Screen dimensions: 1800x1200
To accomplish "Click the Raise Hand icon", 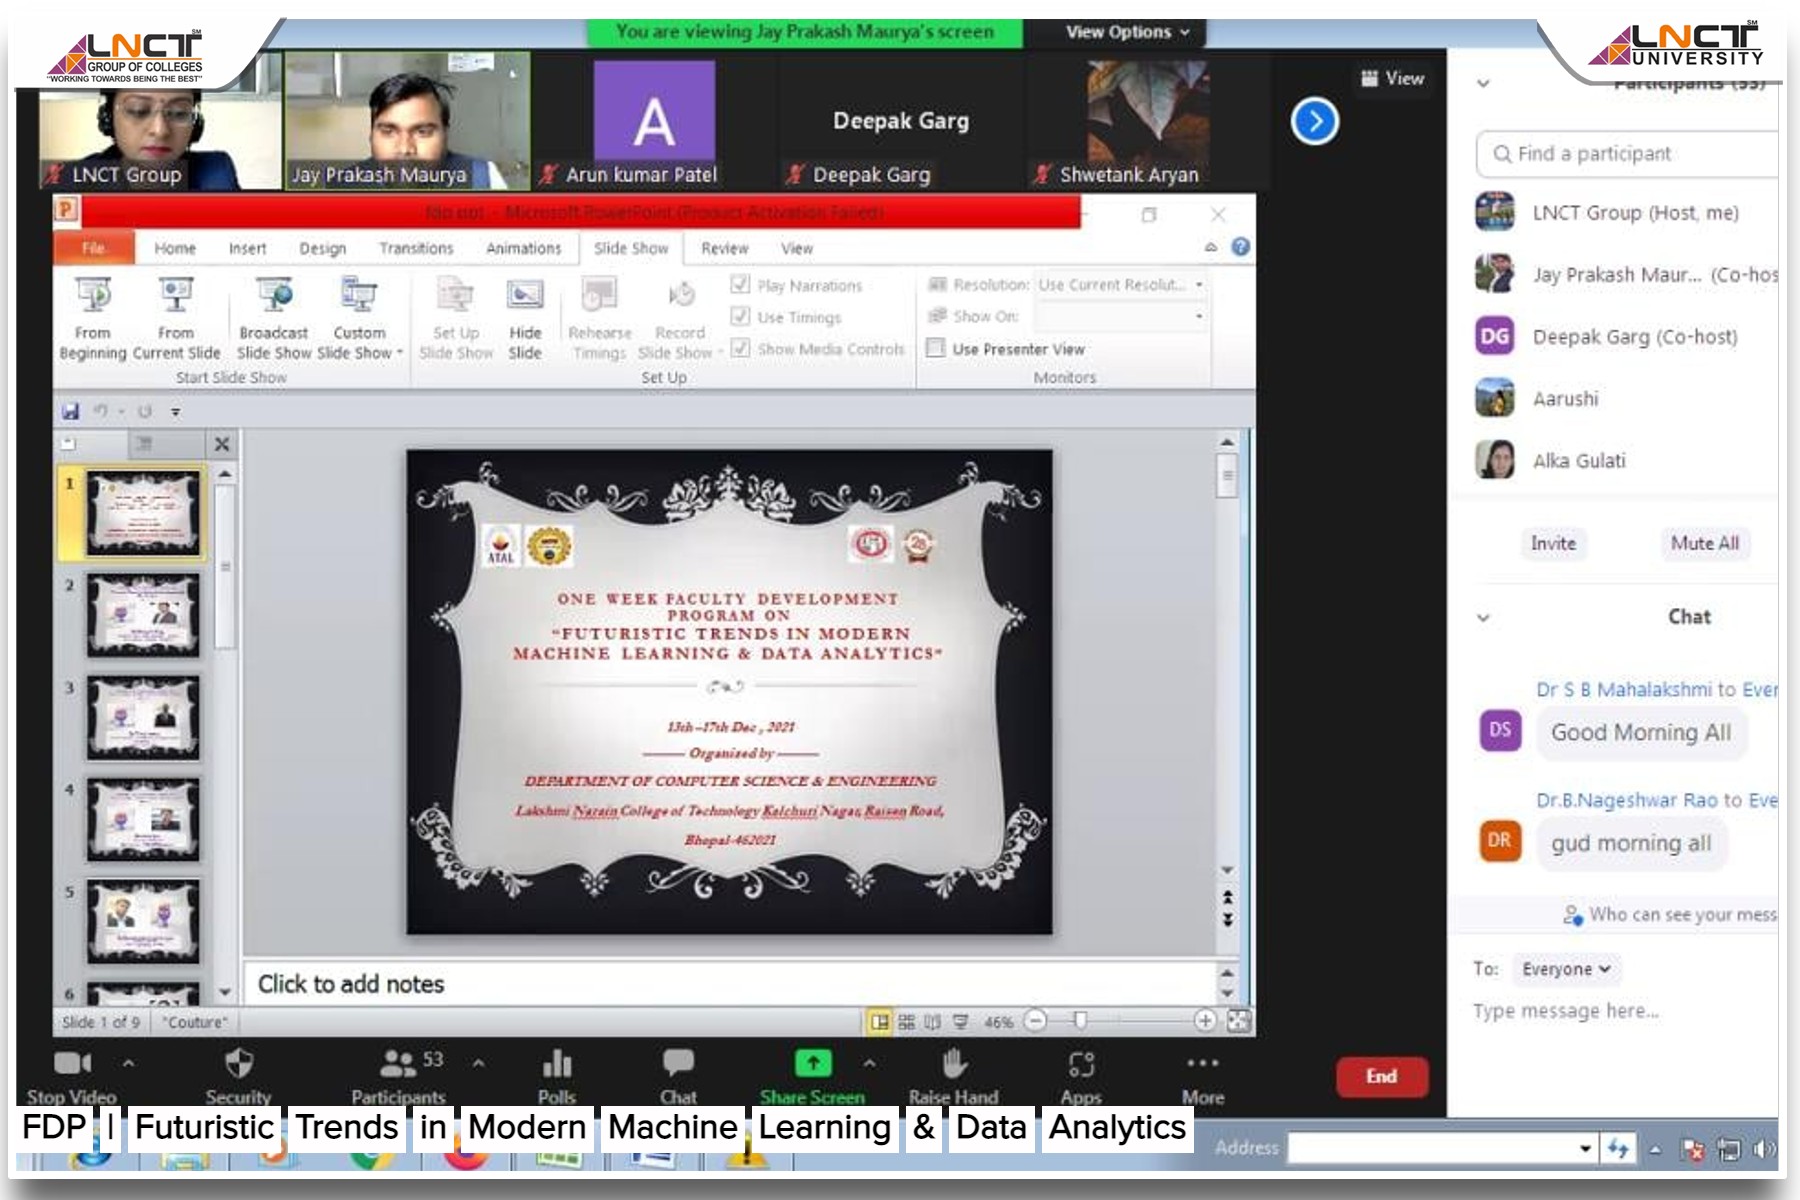I will click(x=954, y=1063).
